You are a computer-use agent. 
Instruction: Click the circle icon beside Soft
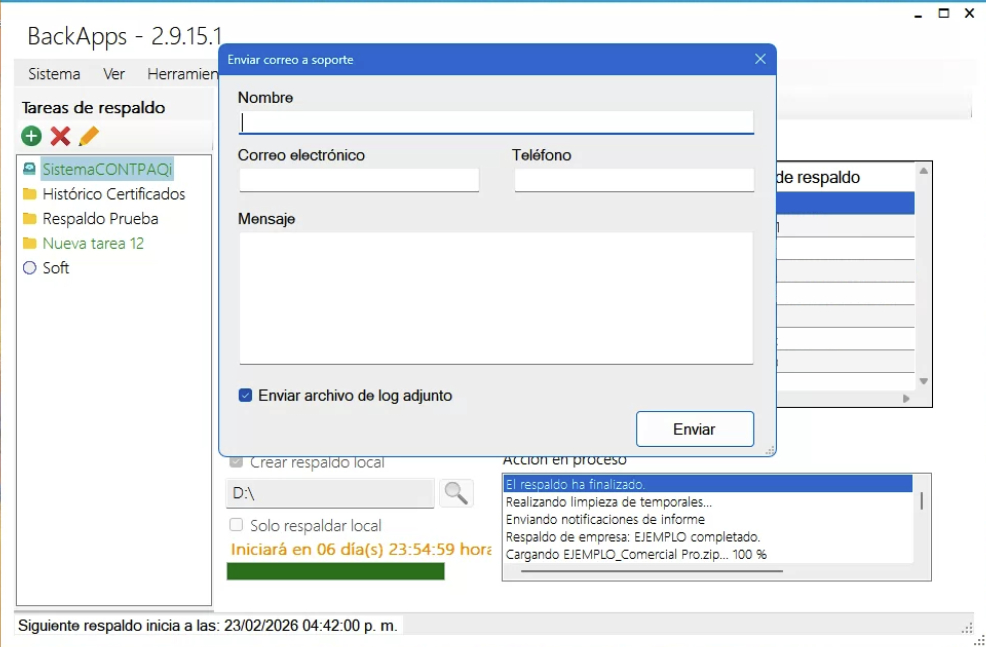click(30, 268)
